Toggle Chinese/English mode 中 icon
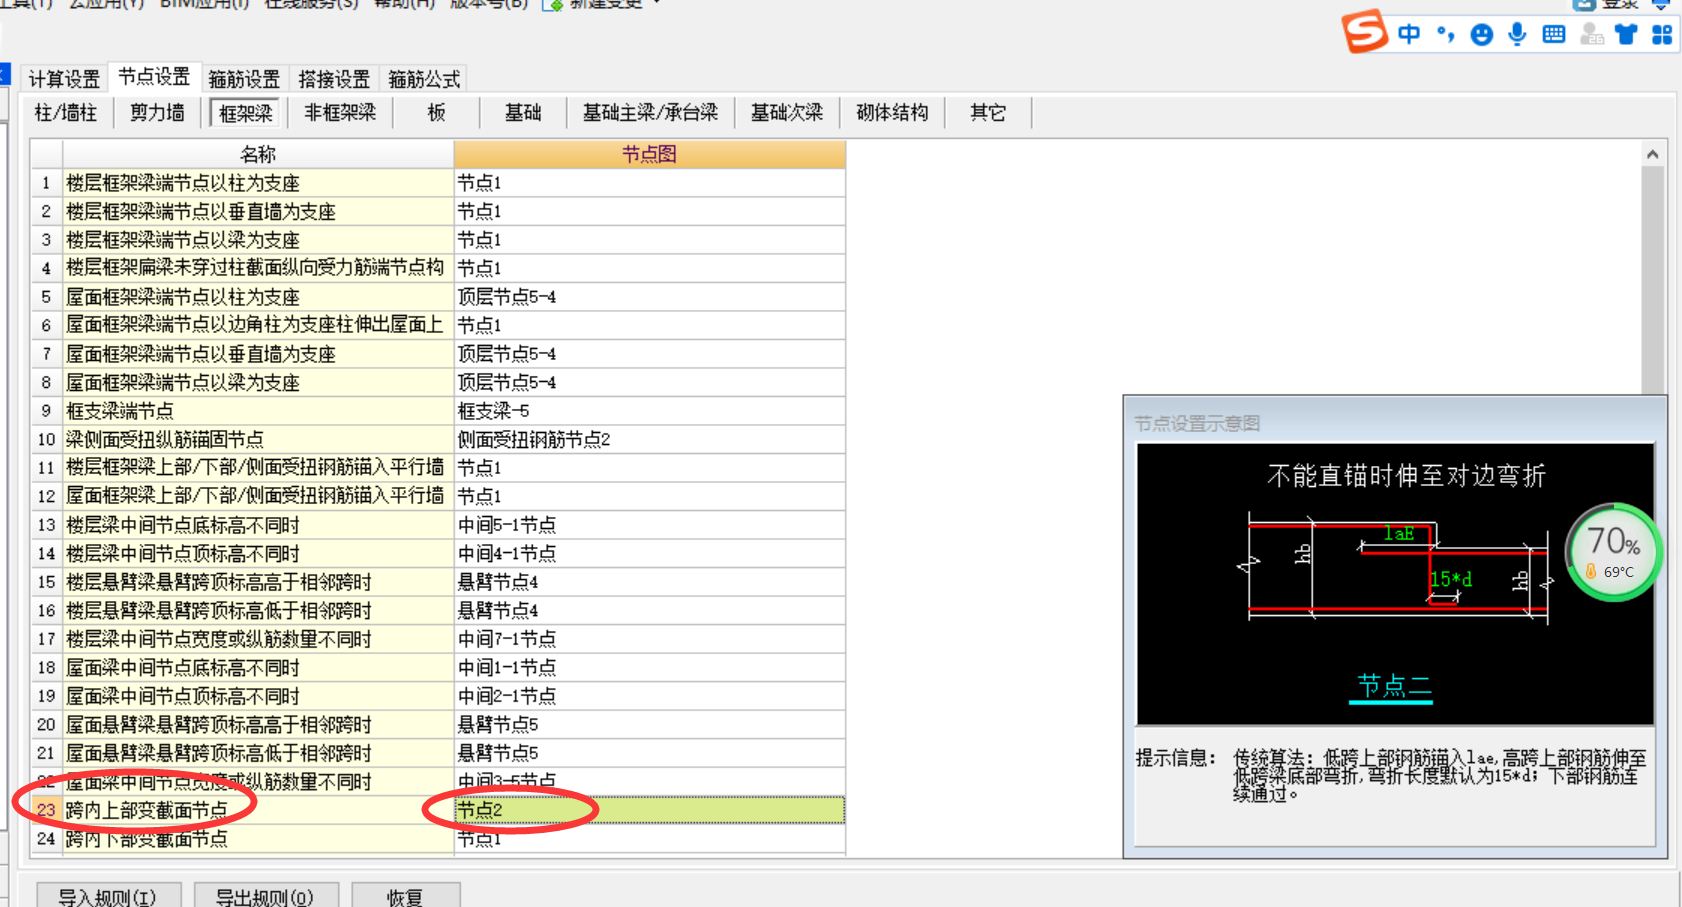The width and height of the screenshot is (1682, 907). pyautogui.click(x=1409, y=34)
